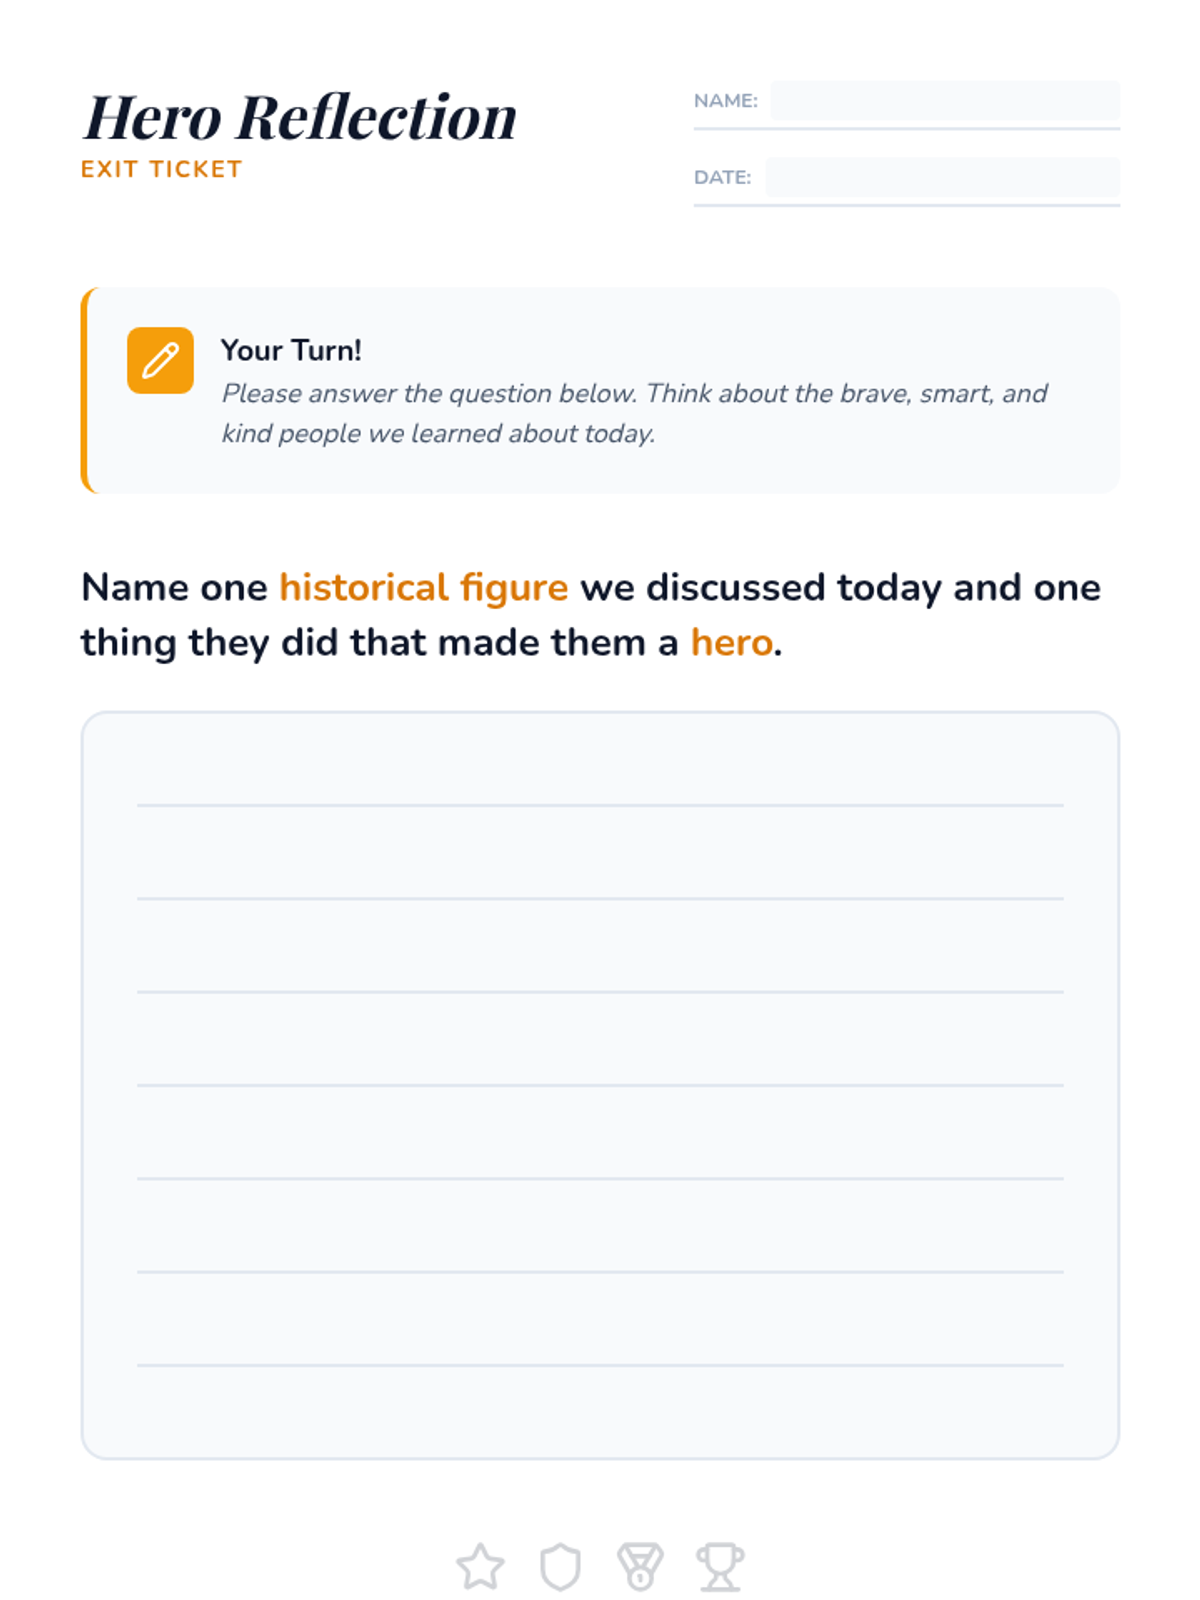Click the DATE: label
Screen dimensions: 1200x1600
(x=722, y=177)
